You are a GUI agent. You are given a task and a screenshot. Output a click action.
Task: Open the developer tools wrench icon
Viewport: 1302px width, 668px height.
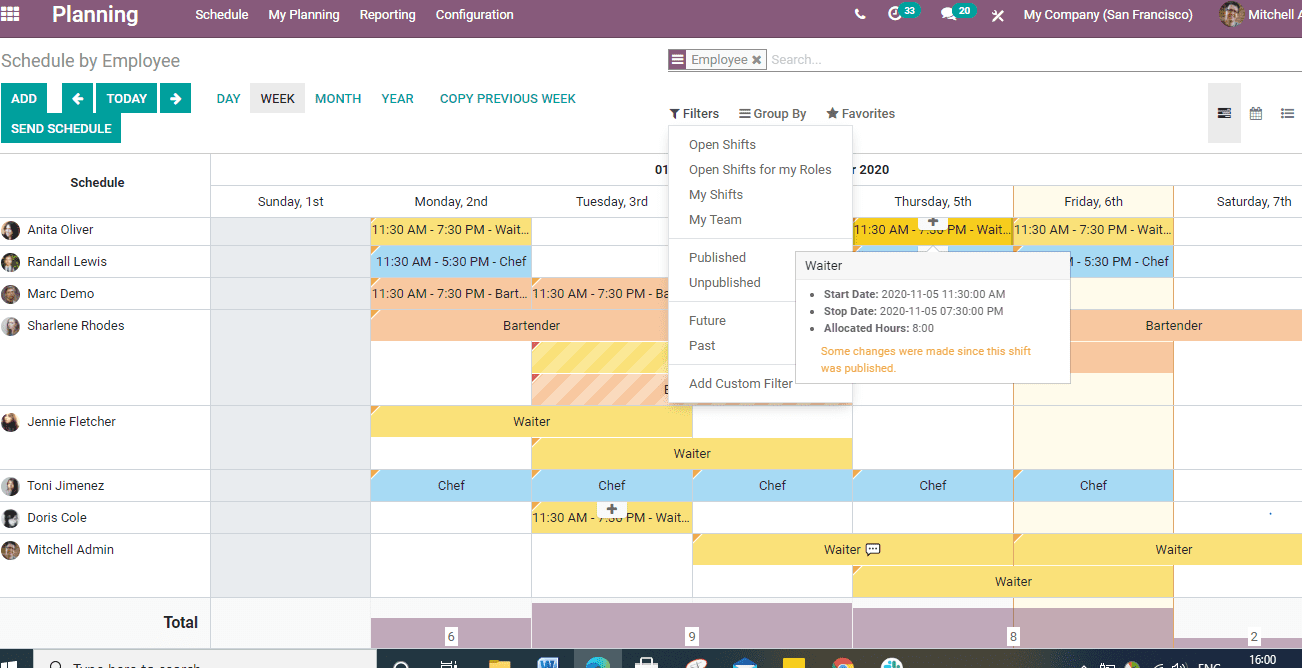point(997,15)
